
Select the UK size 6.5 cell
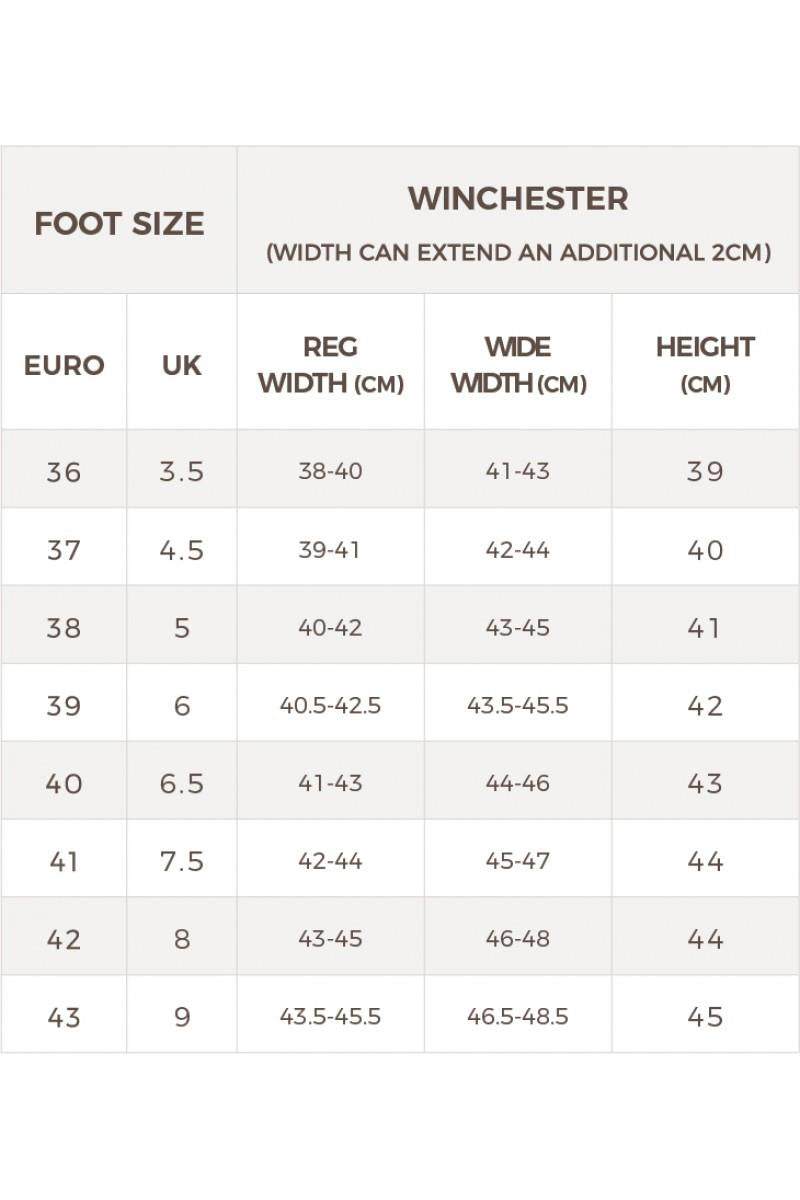(182, 783)
